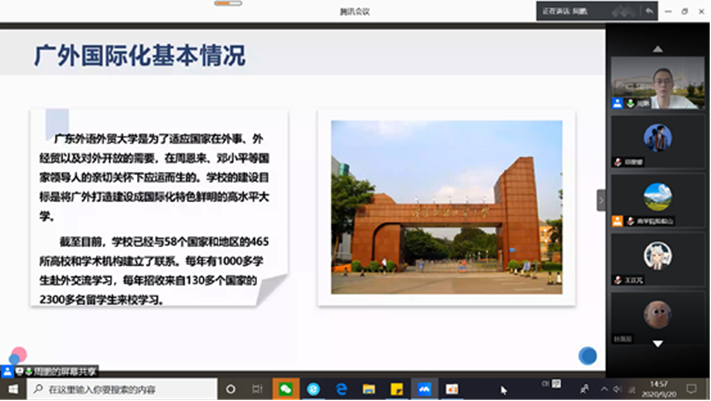Click the Windows Start button

coord(11,388)
